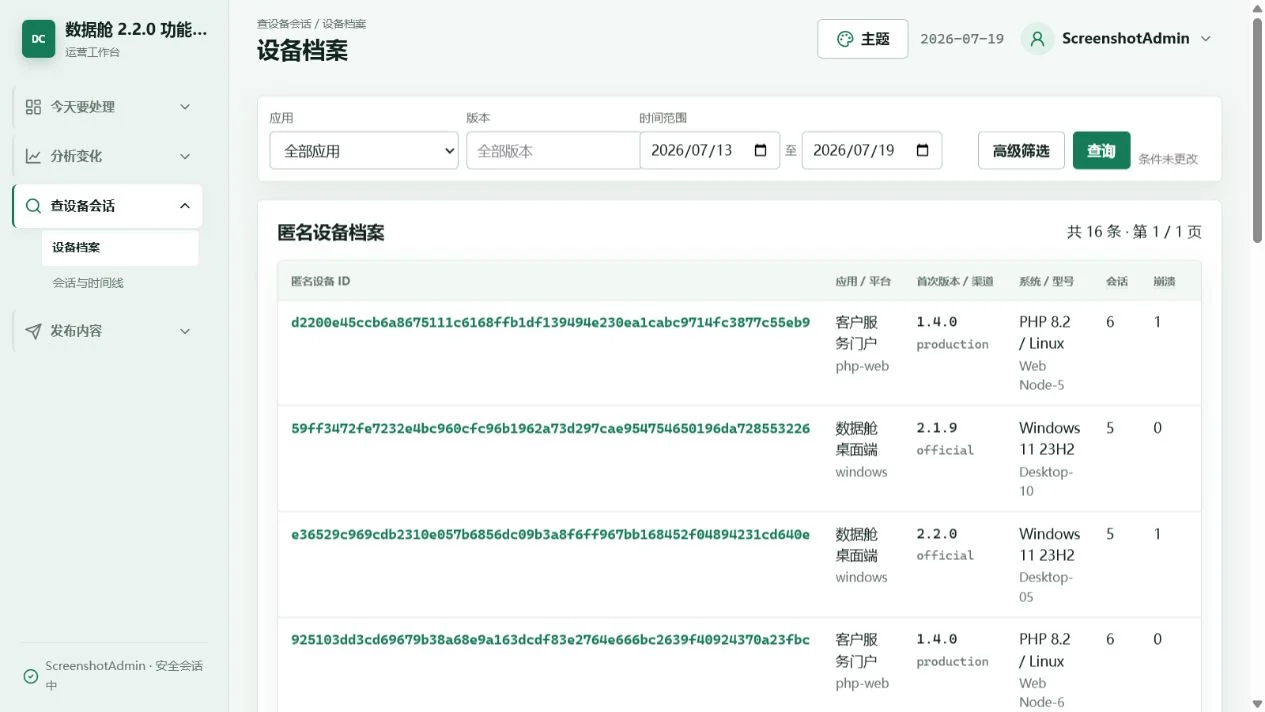The height and width of the screenshot is (712, 1265).
Task: Focus the 全部版本 version input field
Action: pyautogui.click(x=553, y=150)
